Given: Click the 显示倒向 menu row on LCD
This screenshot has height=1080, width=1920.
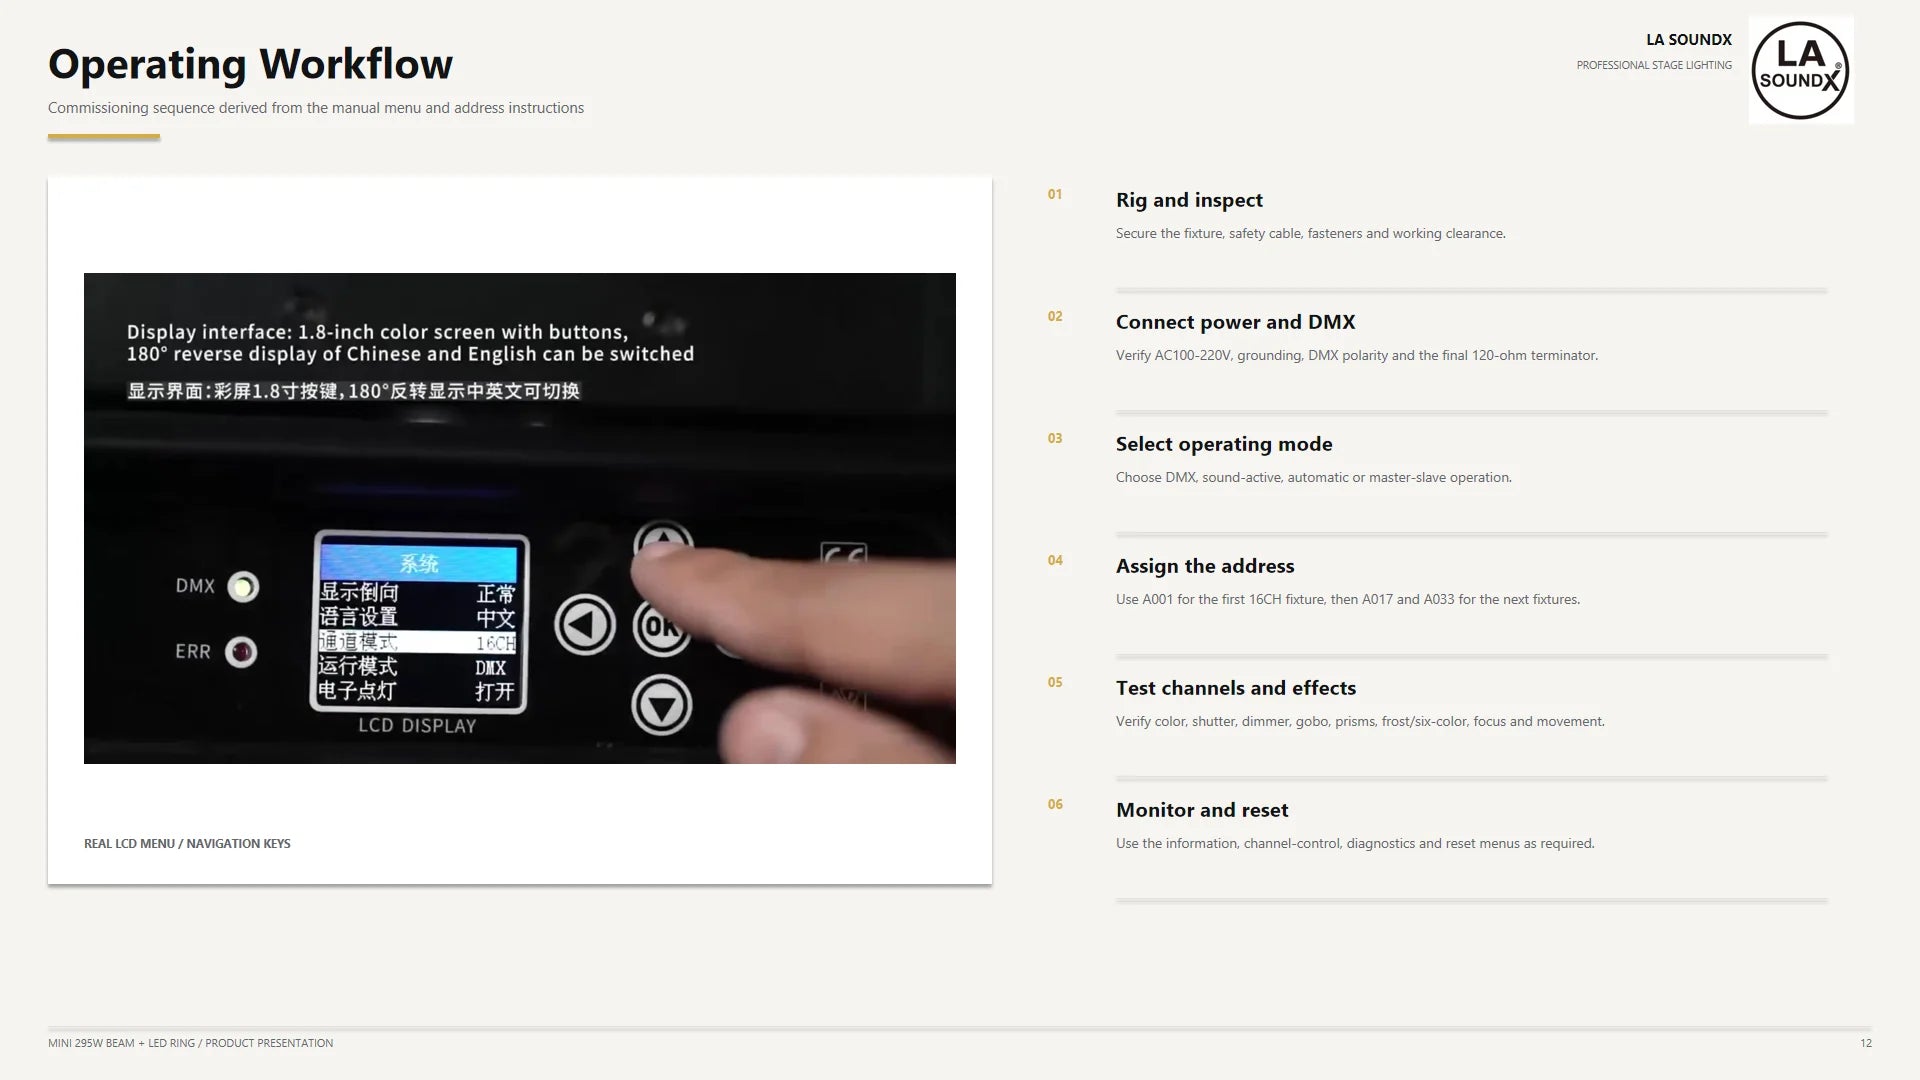Looking at the screenshot, I should coord(418,594).
